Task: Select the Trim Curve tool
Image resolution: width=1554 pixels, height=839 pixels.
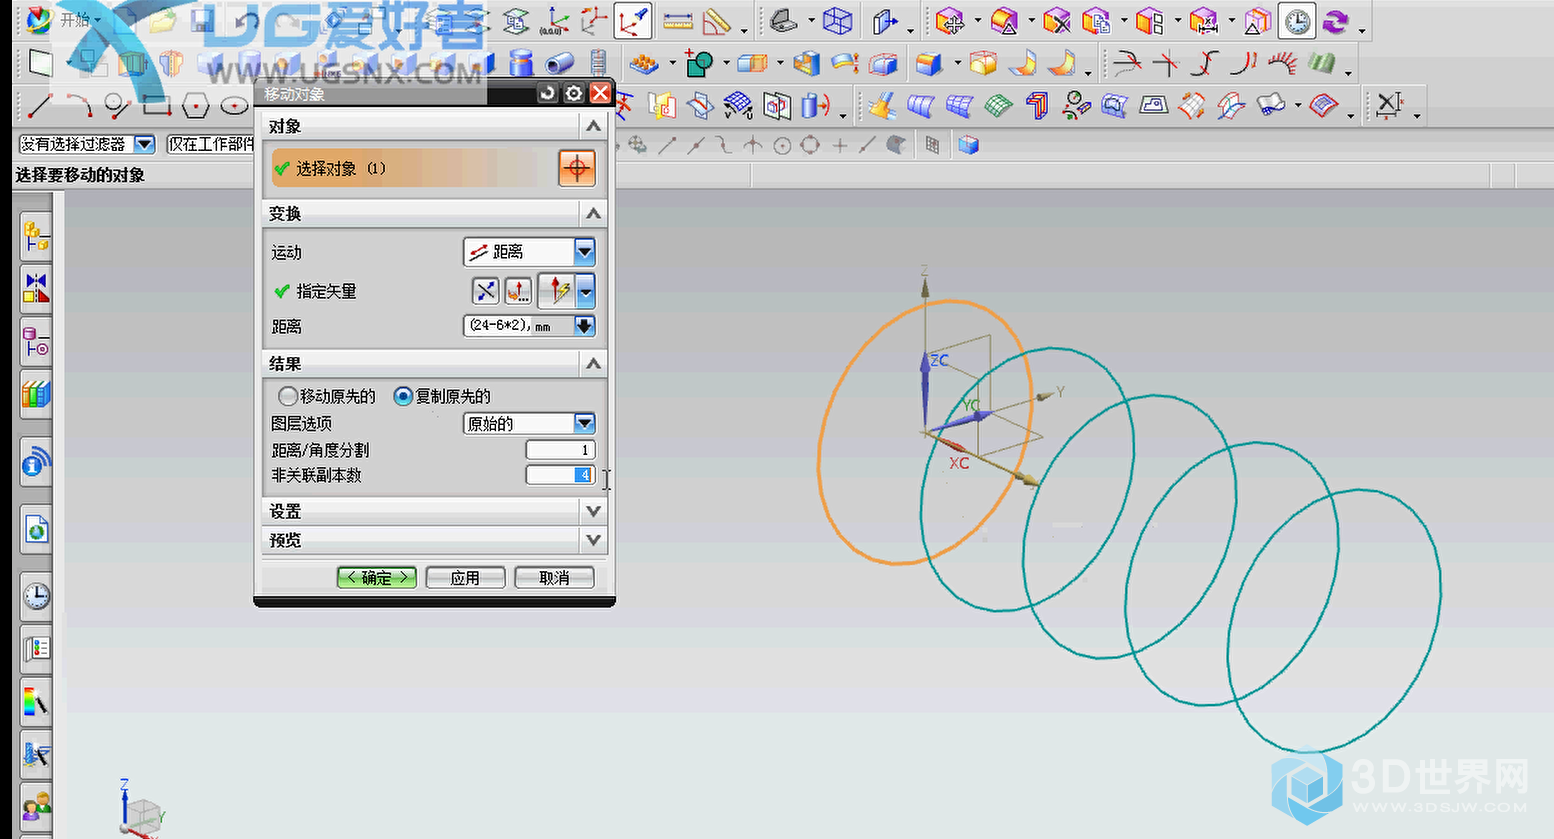Action: point(1127,65)
